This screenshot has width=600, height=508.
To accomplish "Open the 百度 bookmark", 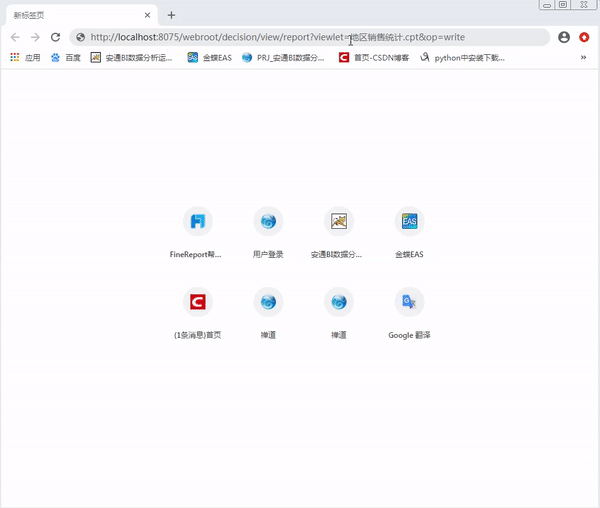I will tap(65, 58).
